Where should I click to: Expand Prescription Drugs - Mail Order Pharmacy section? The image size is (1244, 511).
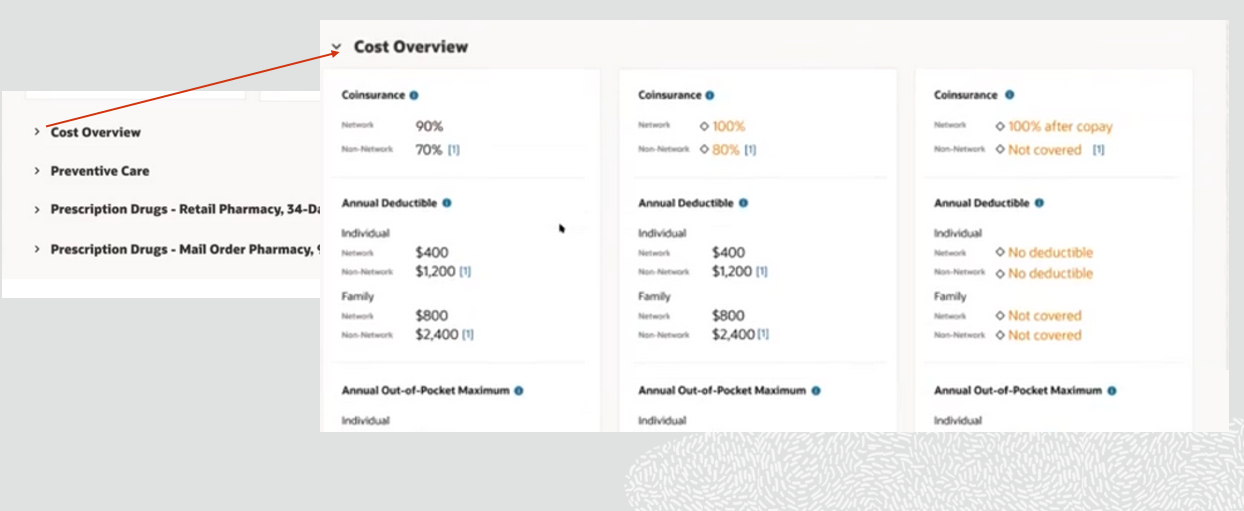pos(37,249)
